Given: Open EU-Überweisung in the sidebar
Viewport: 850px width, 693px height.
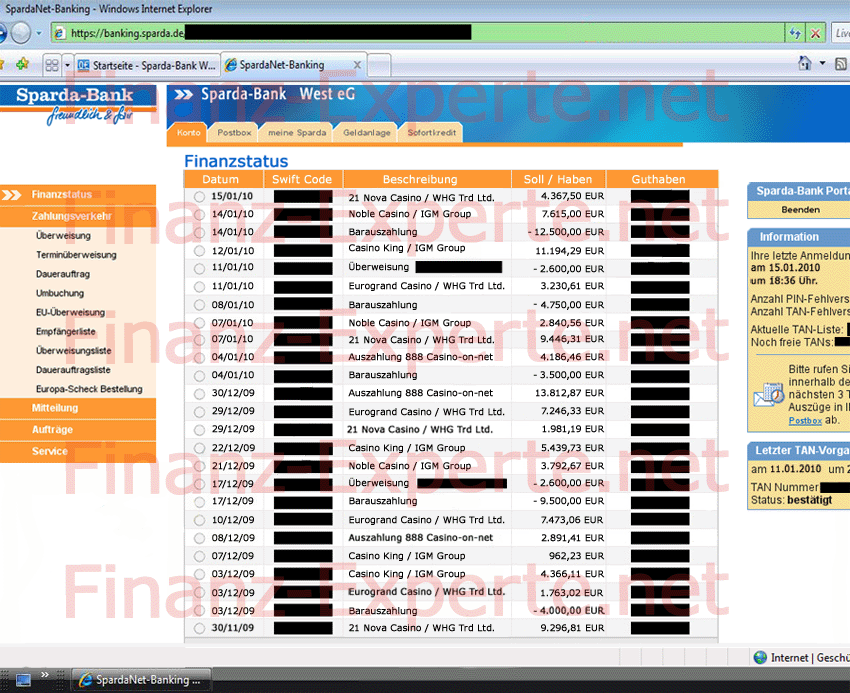Looking at the screenshot, I should [x=70, y=312].
